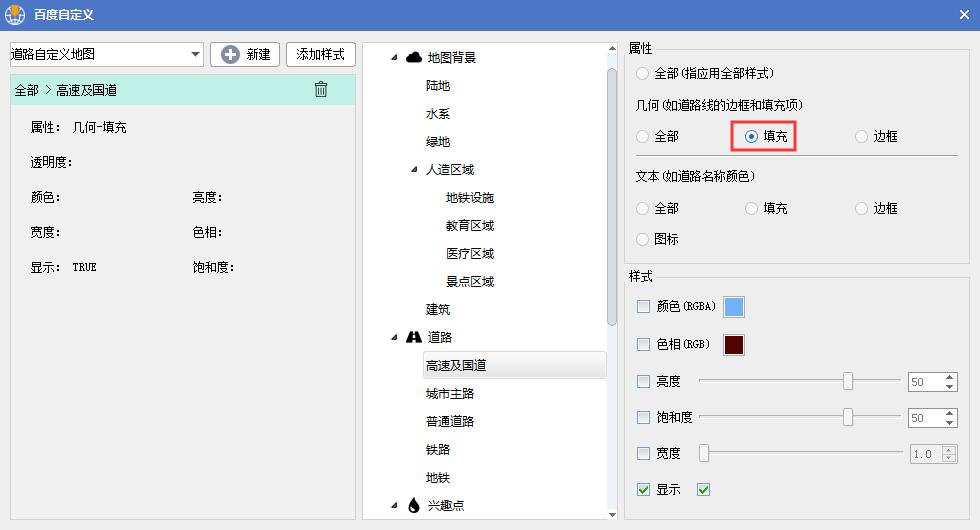Click the droplet icon beside 兴趣点

tap(414, 505)
